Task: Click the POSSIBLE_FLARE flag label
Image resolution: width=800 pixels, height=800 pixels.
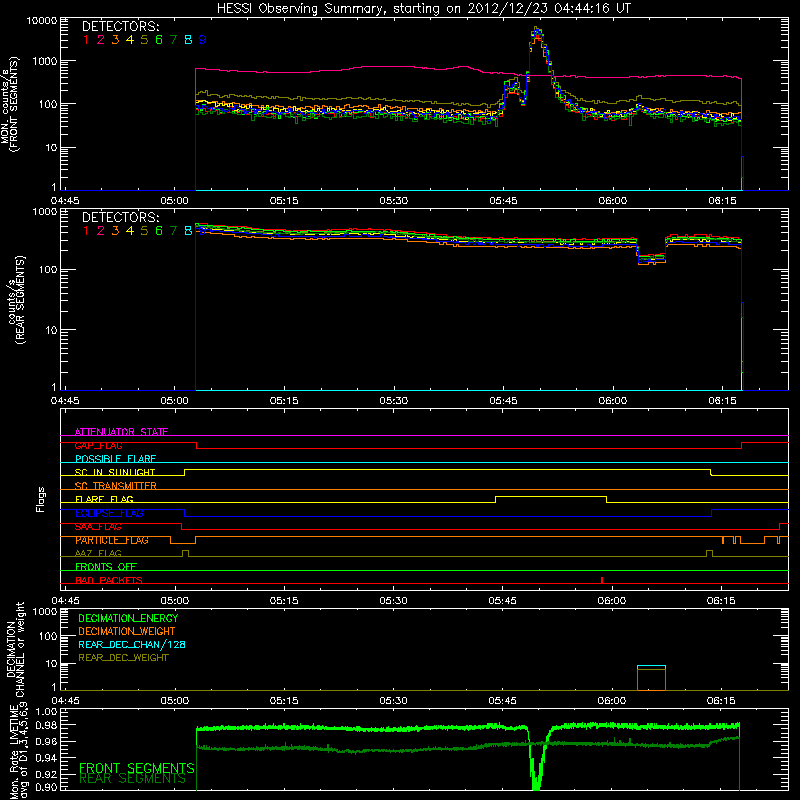Action: tap(115, 459)
